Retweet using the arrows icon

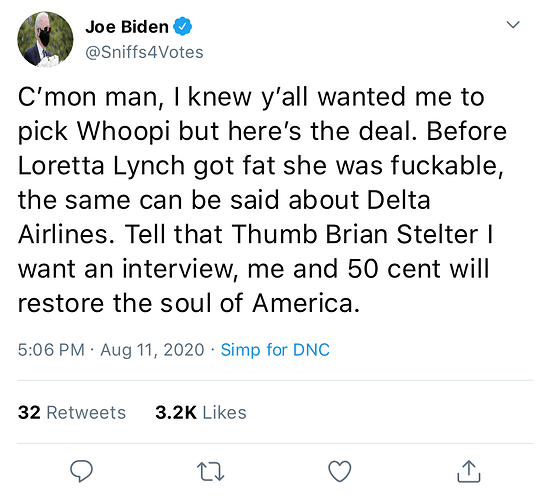coord(210,471)
